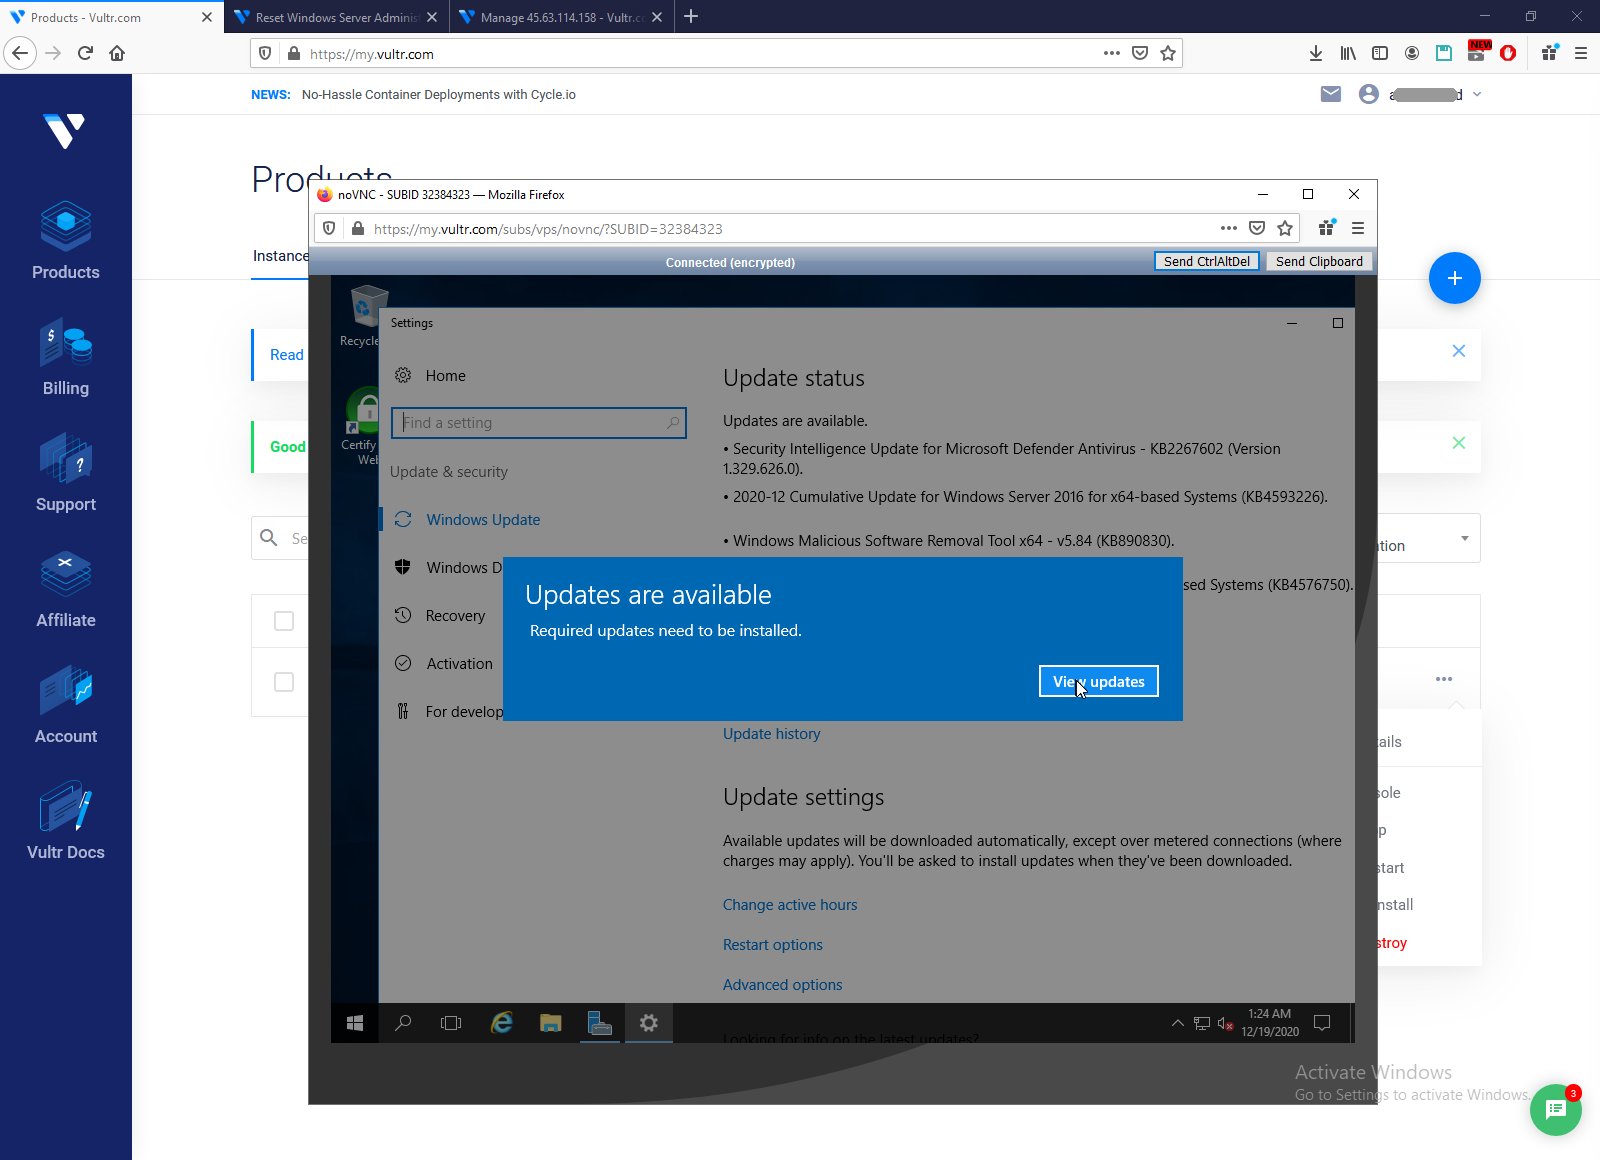Image resolution: width=1600 pixels, height=1160 pixels.
Task: Open the location filter dropdown arrow
Action: pyautogui.click(x=1465, y=539)
